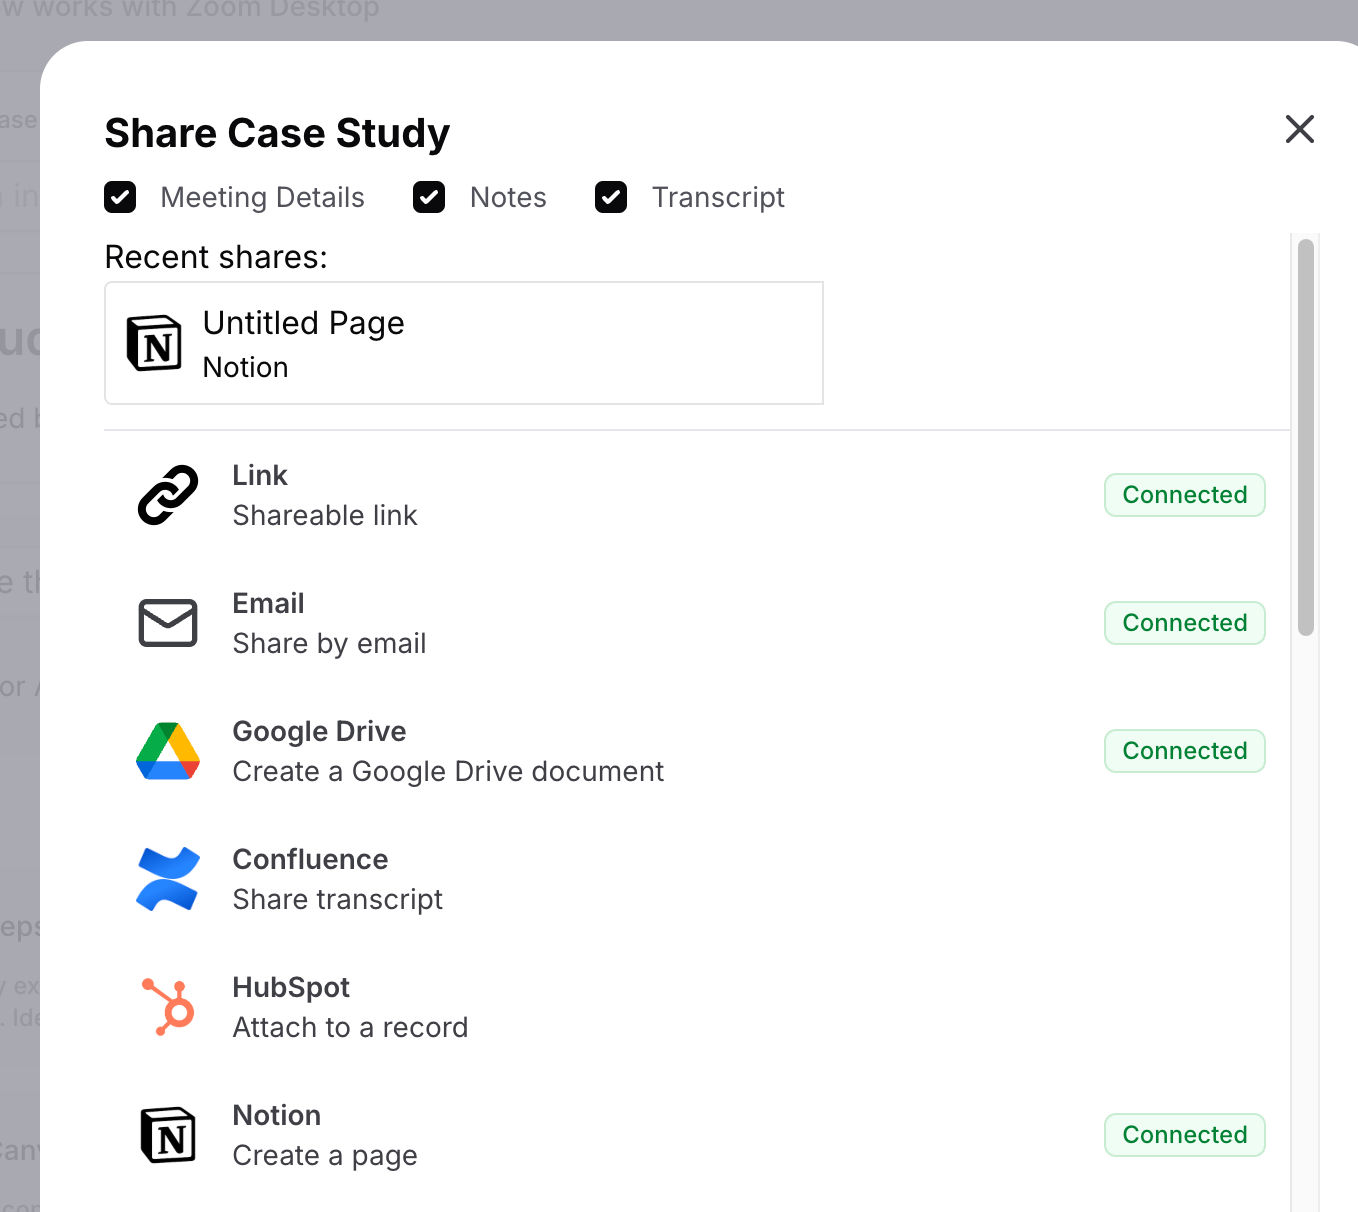The width and height of the screenshot is (1358, 1212).
Task: Select the Confluence icon
Action: click(167, 878)
